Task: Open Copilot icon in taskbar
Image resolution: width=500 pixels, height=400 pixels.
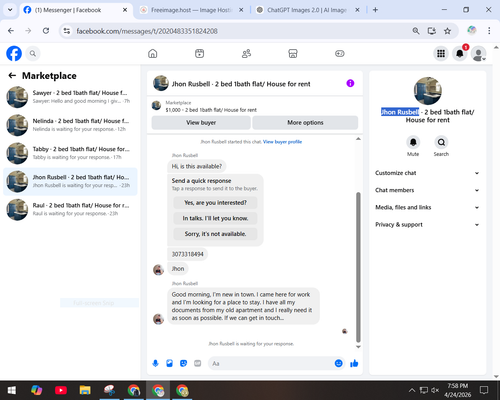Action: pos(36,390)
